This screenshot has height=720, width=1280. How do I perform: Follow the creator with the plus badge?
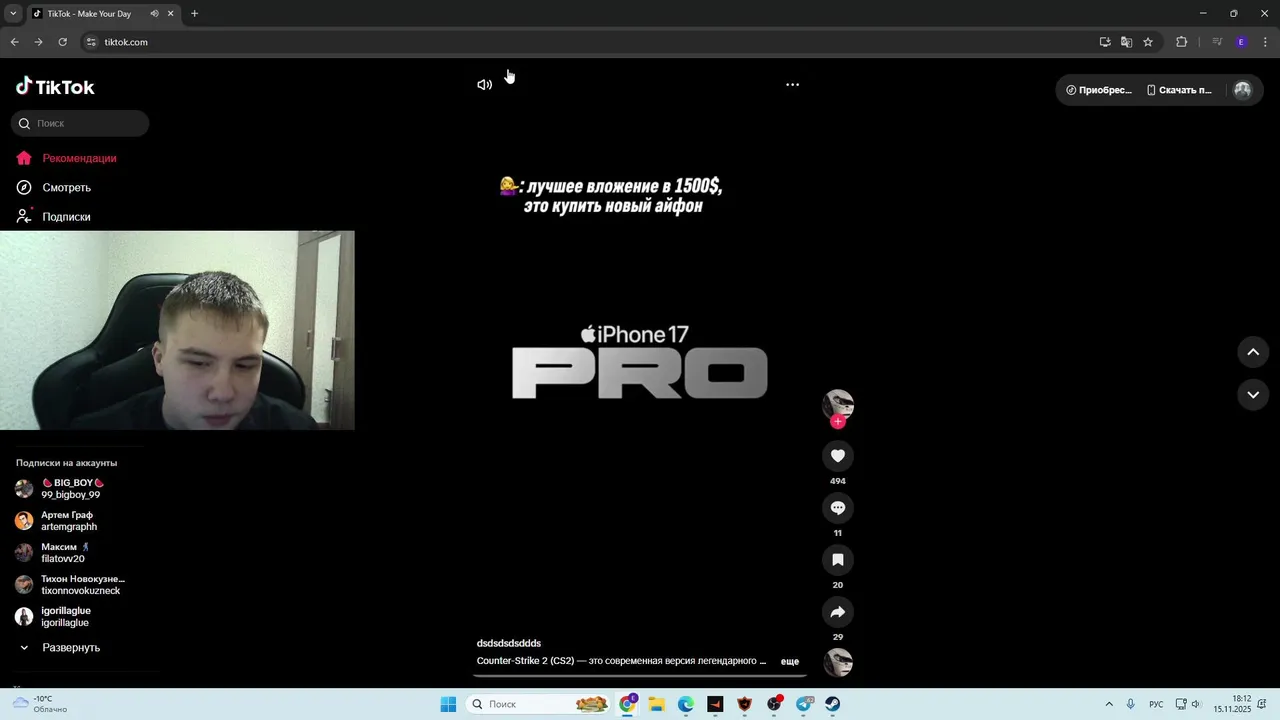[838, 422]
